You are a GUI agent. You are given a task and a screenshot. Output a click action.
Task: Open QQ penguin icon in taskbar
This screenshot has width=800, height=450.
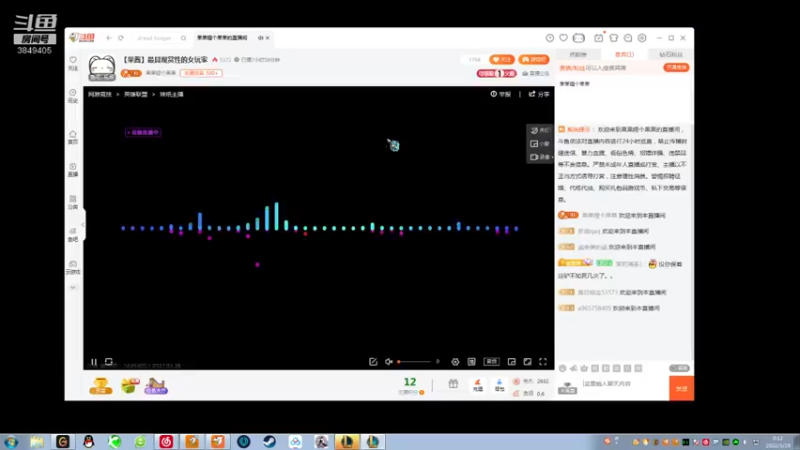point(89,442)
